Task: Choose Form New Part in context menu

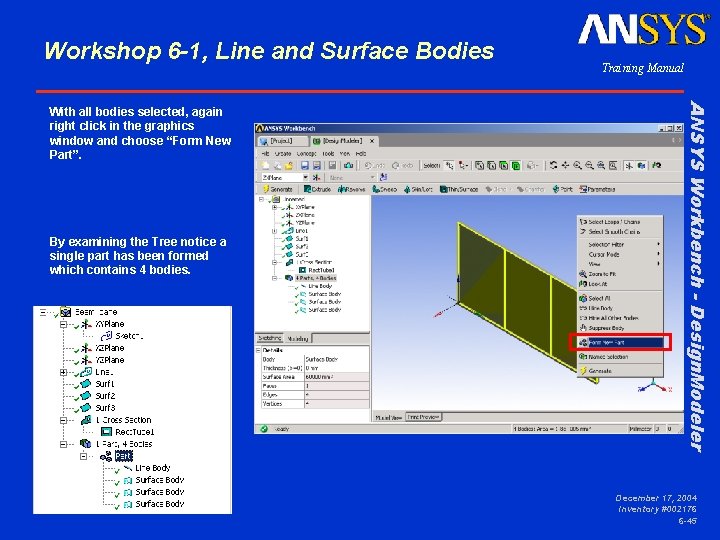Action: (x=620, y=343)
